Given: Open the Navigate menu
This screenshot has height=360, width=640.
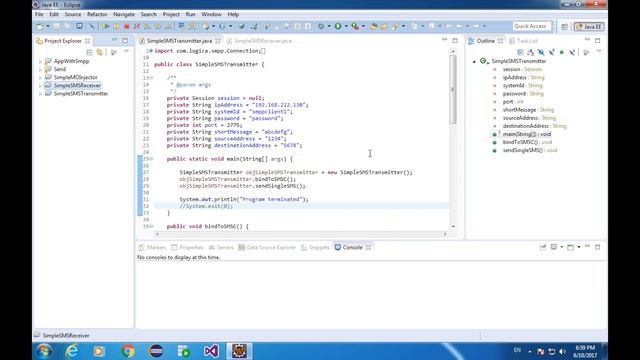Looking at the screenshot, I should pos(124,14).
